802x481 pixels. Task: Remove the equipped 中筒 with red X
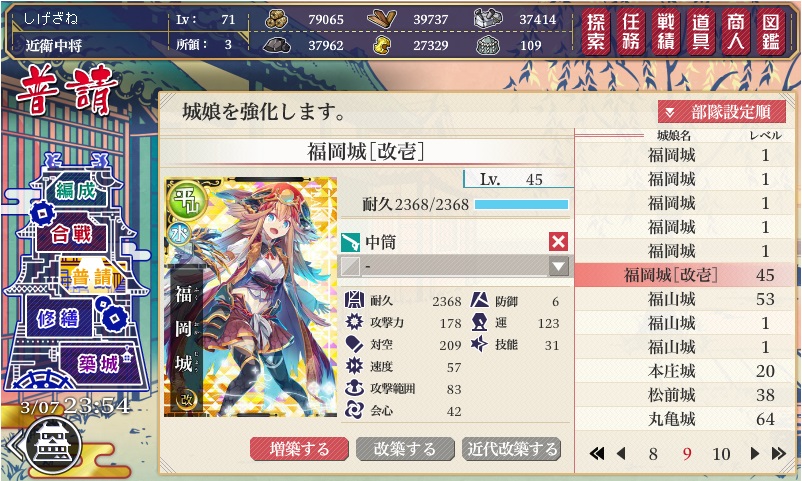558,241
